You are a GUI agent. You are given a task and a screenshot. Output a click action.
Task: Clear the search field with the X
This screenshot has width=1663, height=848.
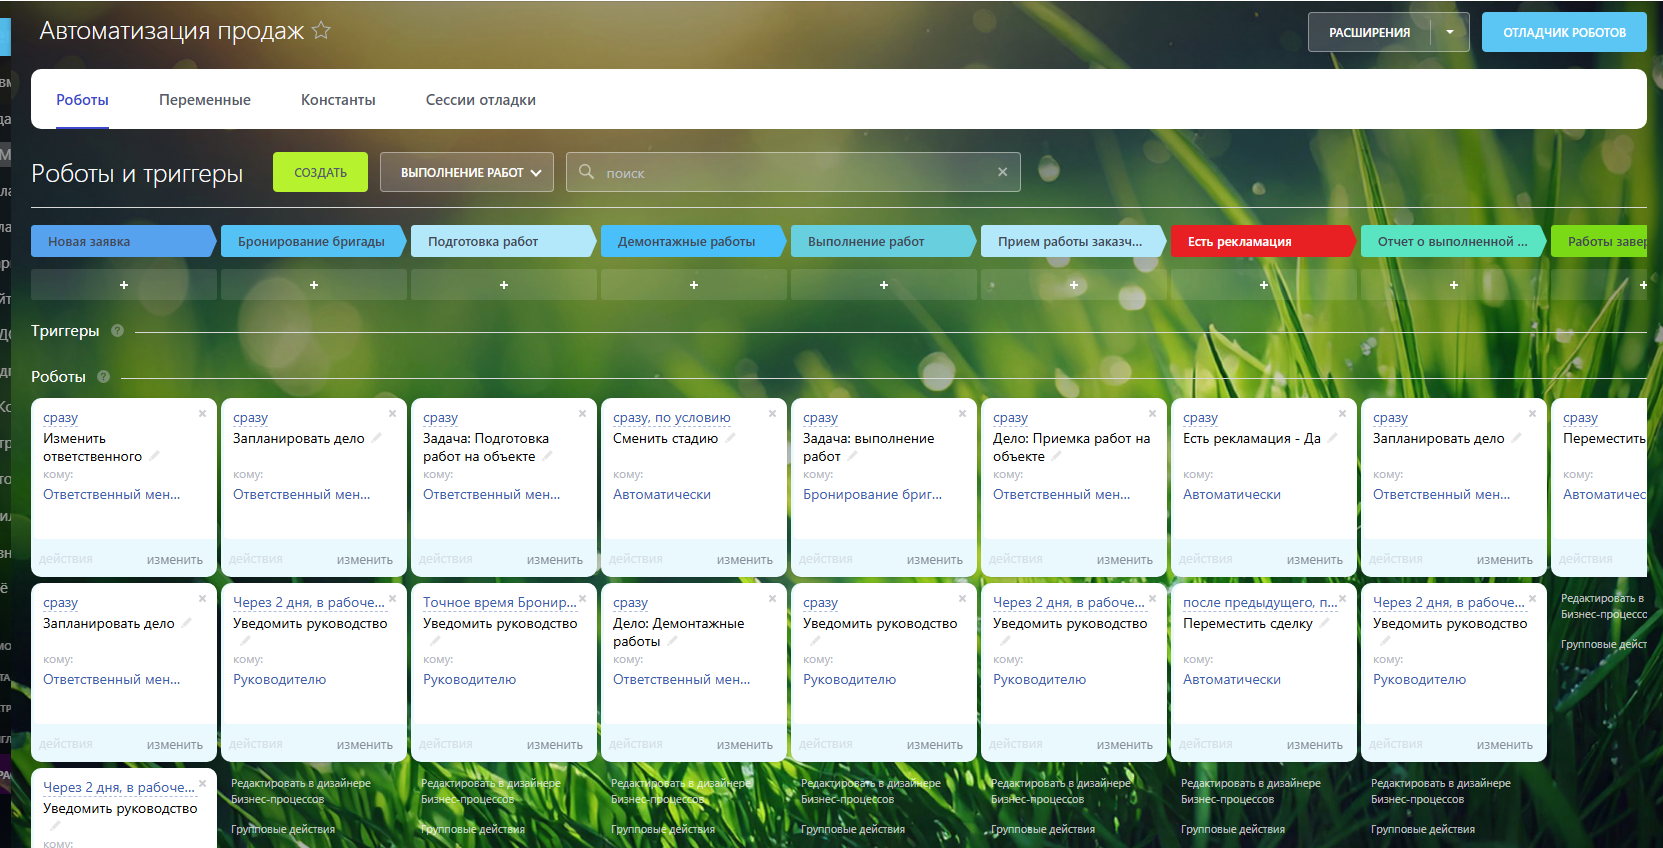click(x=1003, y=172)
